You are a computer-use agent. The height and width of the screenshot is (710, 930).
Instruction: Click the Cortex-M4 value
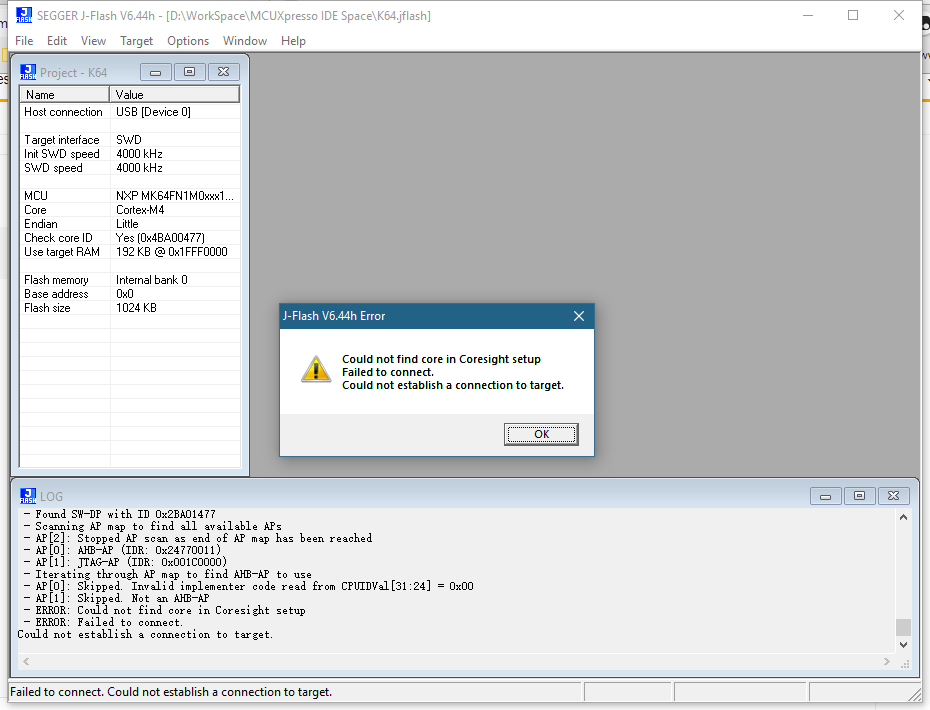click(x=140, y=210)
